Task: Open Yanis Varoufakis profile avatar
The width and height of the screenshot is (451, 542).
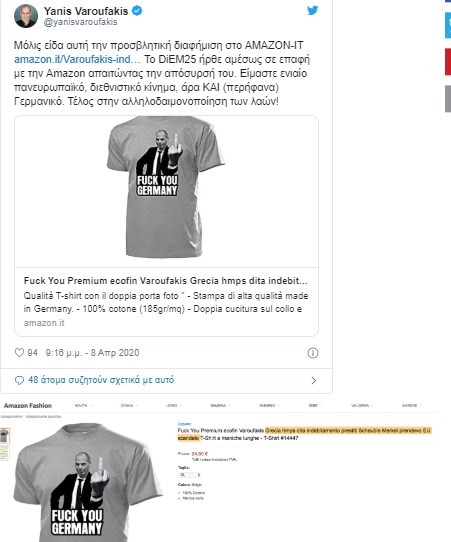Action: (26, 16)
